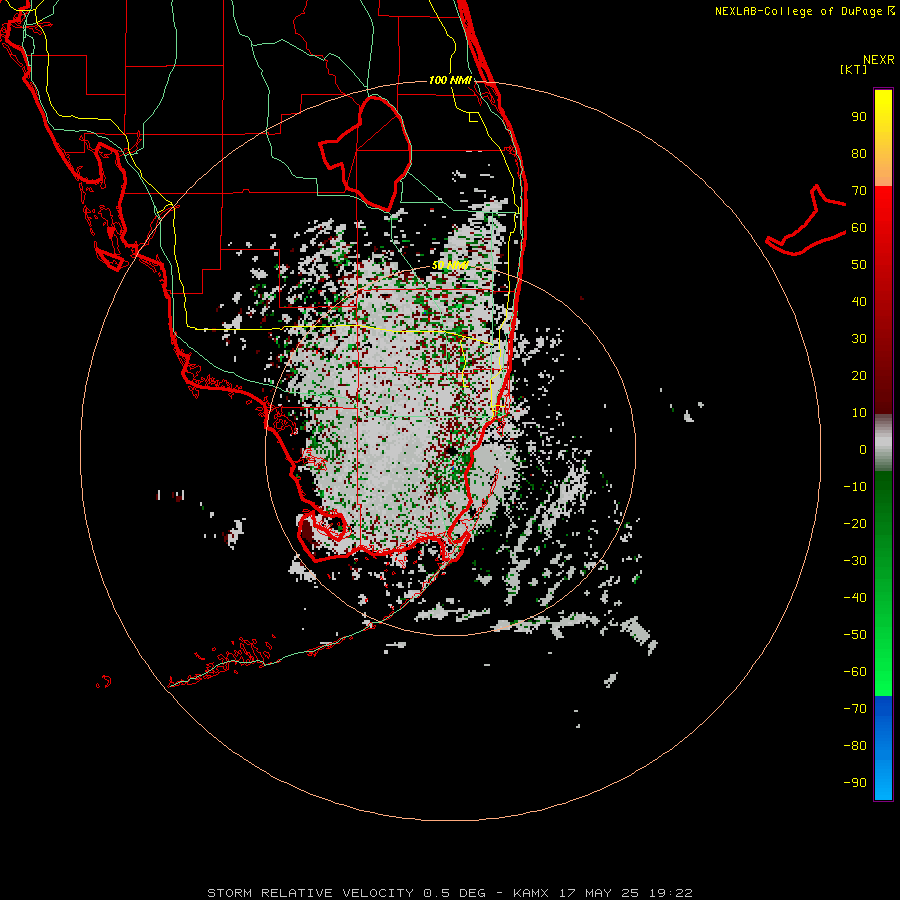Screen dimensions: 900x900
Task: Select the positive 60 scale label
Action: point(859,228)
